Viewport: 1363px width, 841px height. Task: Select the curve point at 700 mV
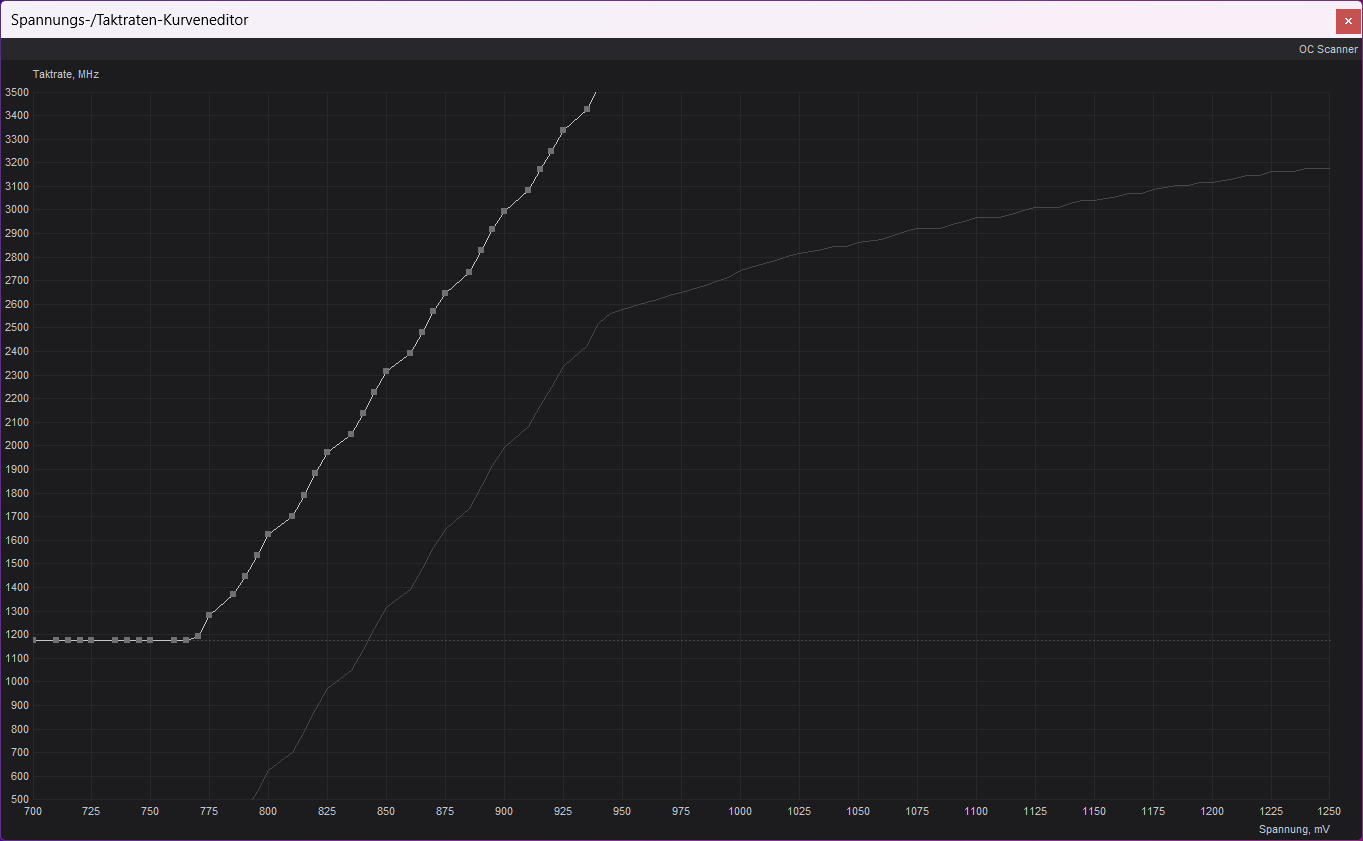click(x=33, y=640)
